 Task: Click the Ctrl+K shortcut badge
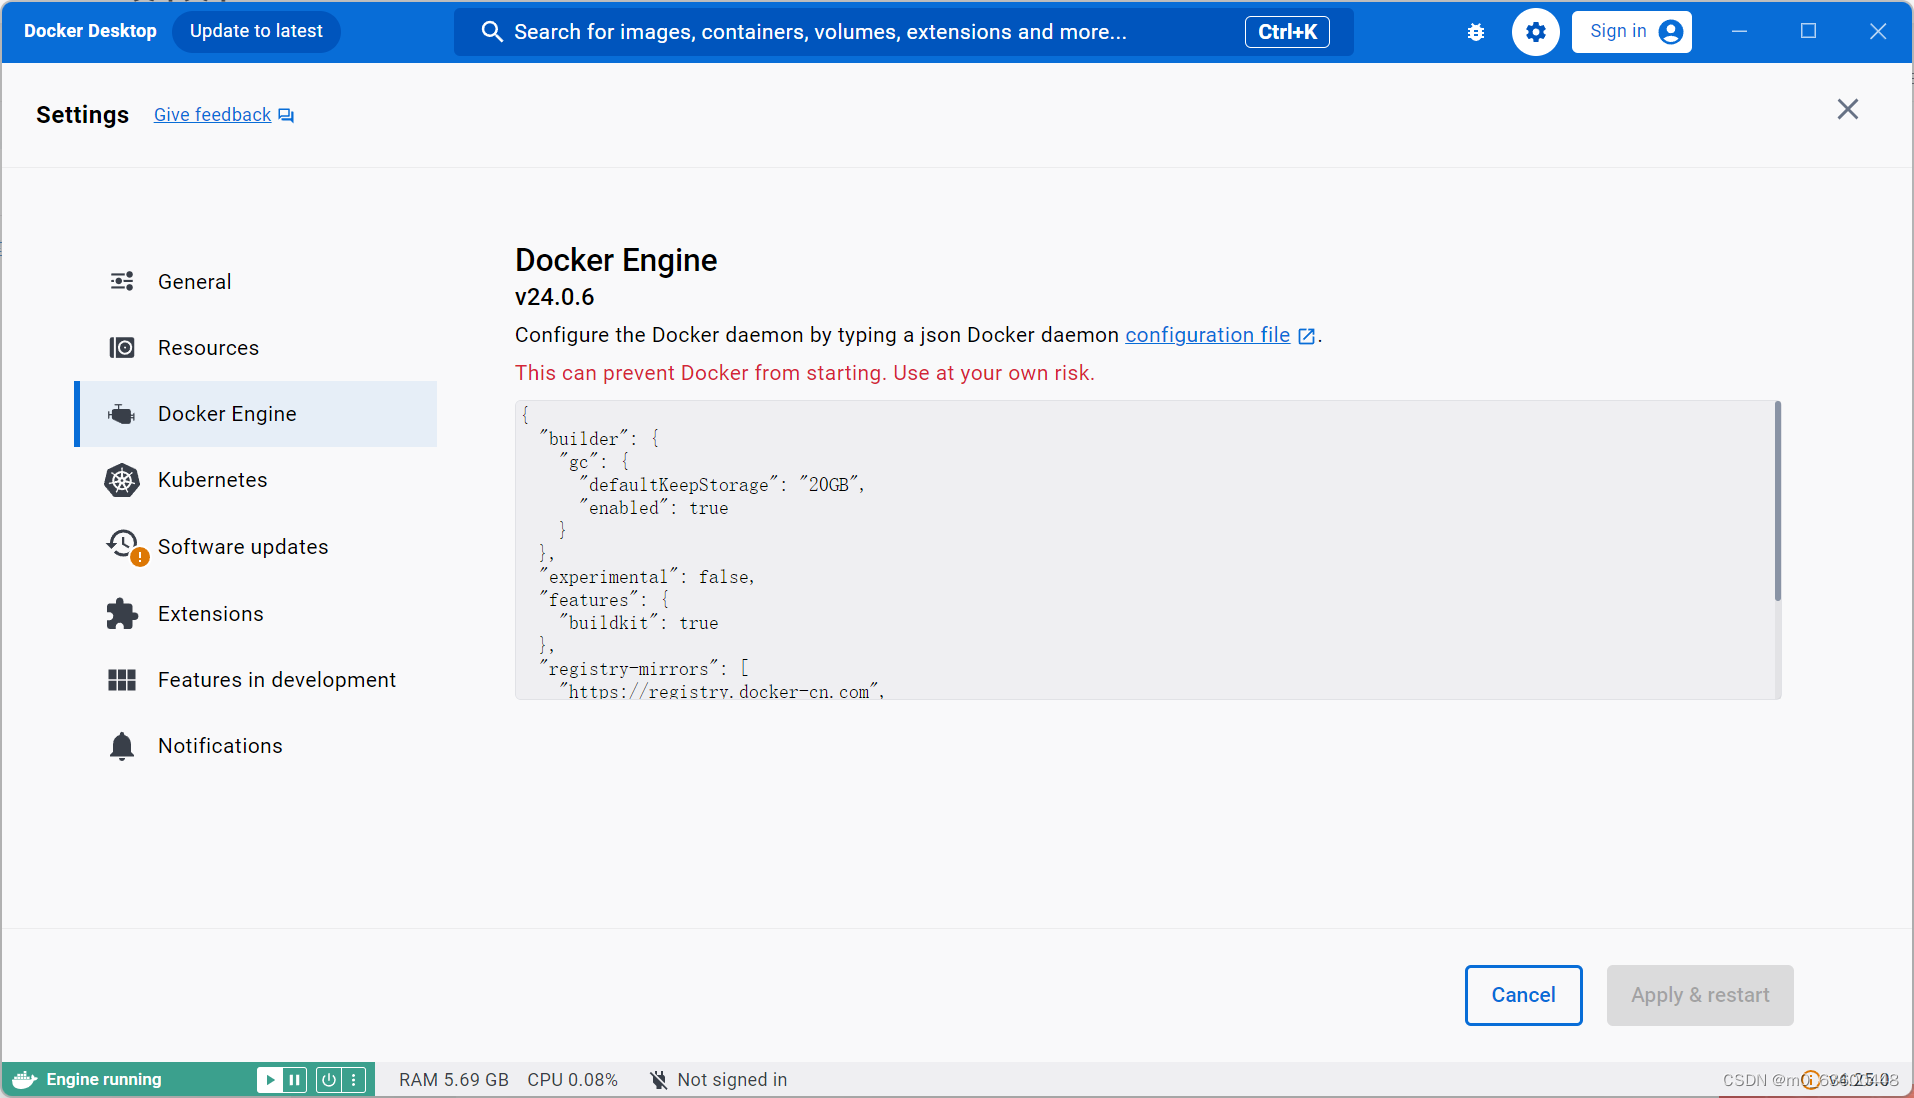[x=1287, y=32]
